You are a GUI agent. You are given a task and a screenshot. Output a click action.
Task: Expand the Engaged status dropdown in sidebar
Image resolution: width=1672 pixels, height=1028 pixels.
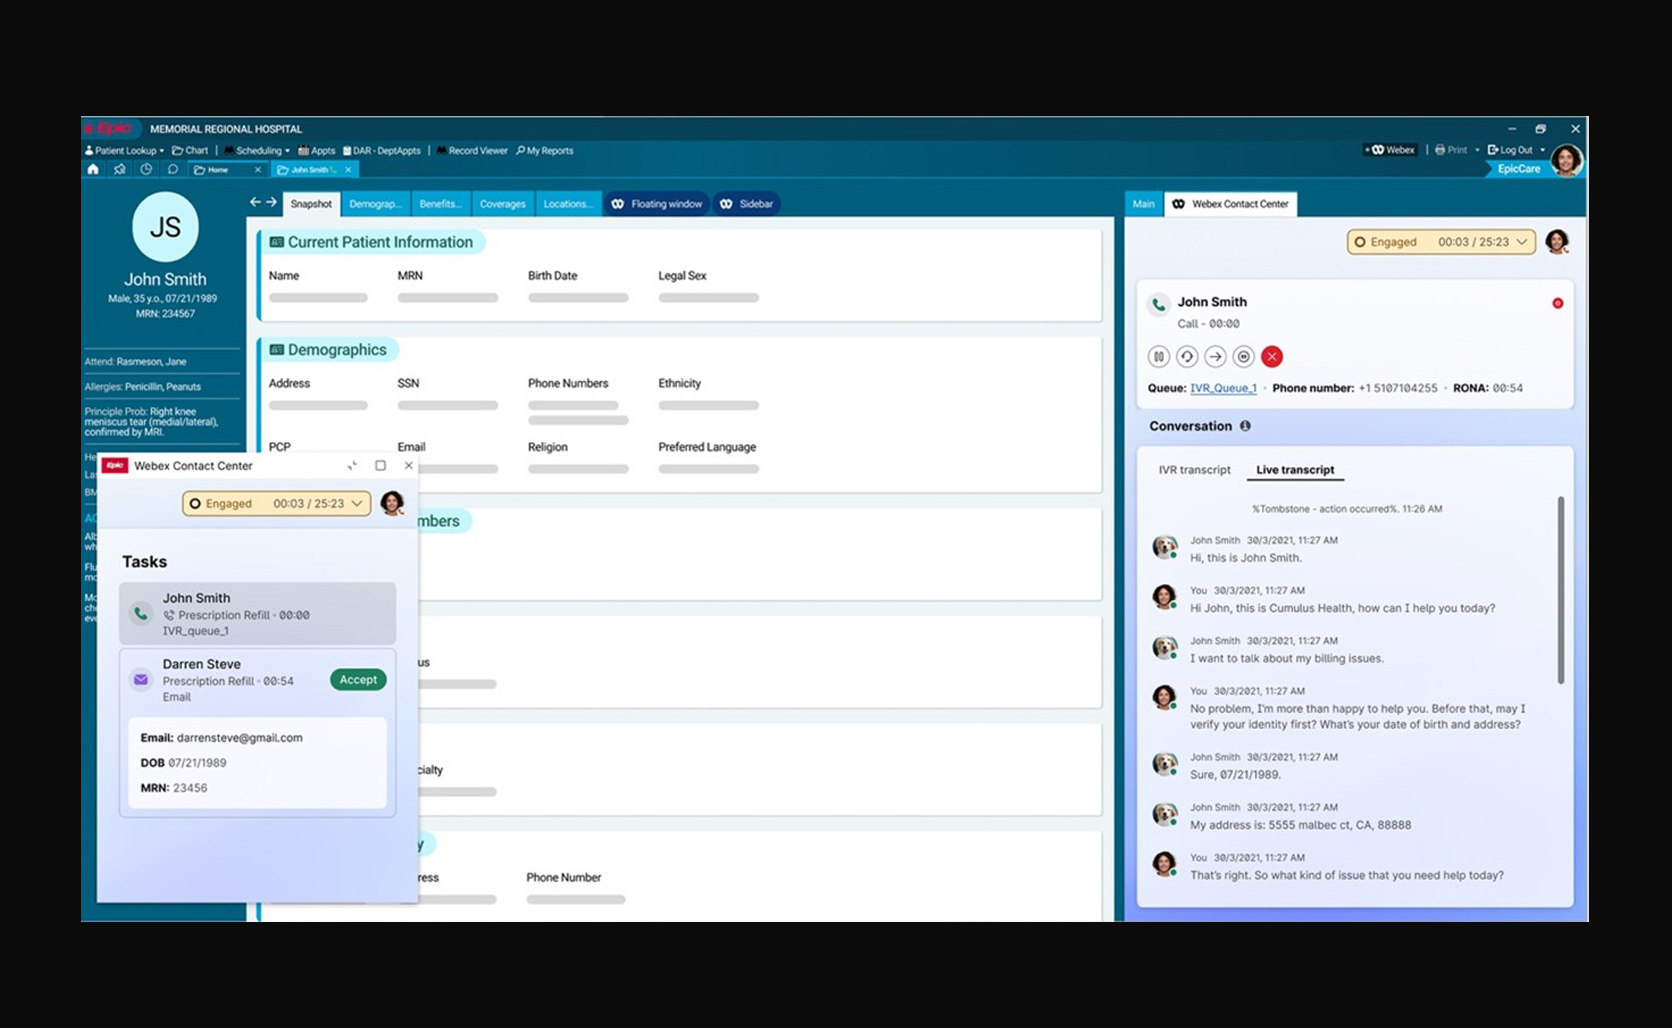1441,242
